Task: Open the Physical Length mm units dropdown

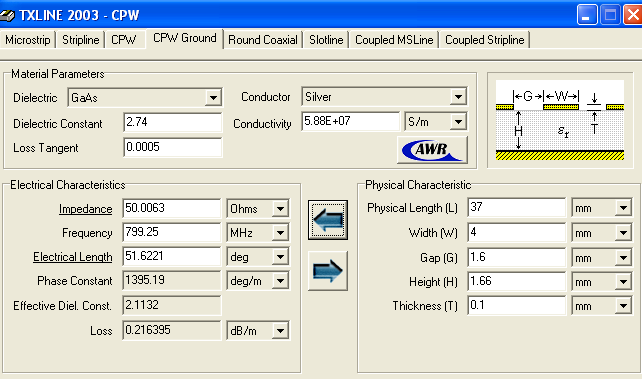Action: (623, 208)
